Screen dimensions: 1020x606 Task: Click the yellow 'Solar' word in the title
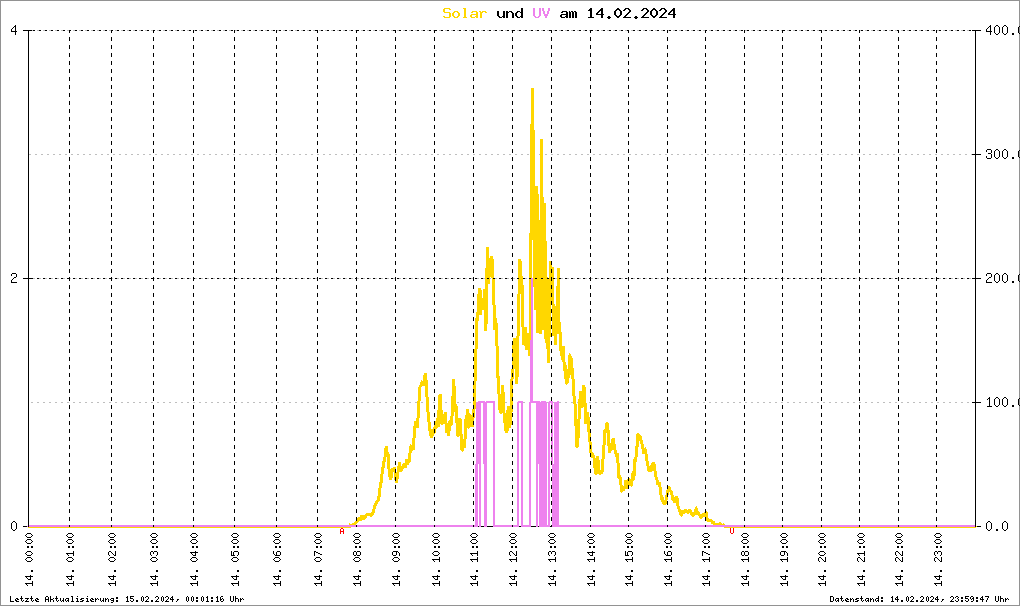465,13
